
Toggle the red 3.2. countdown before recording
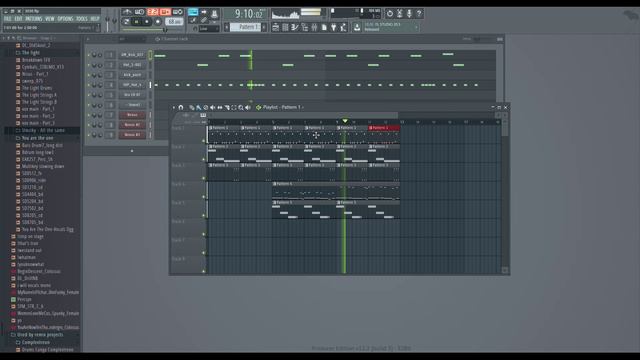[x=153, y=12]
